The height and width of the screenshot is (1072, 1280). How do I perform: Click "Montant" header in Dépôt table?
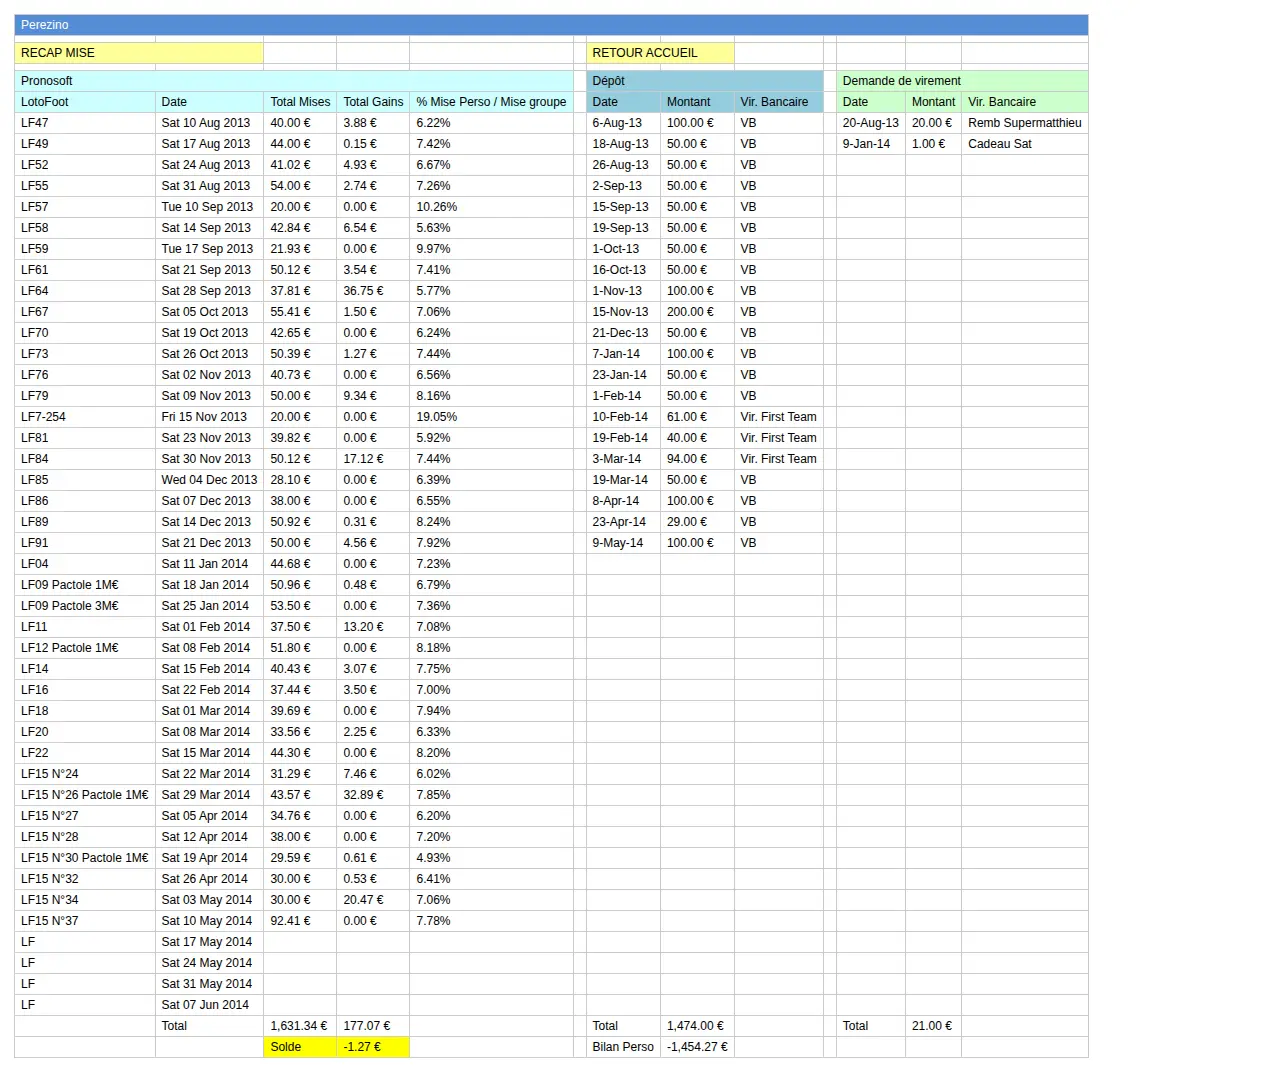pyautogui.click(x=697, y=102)
